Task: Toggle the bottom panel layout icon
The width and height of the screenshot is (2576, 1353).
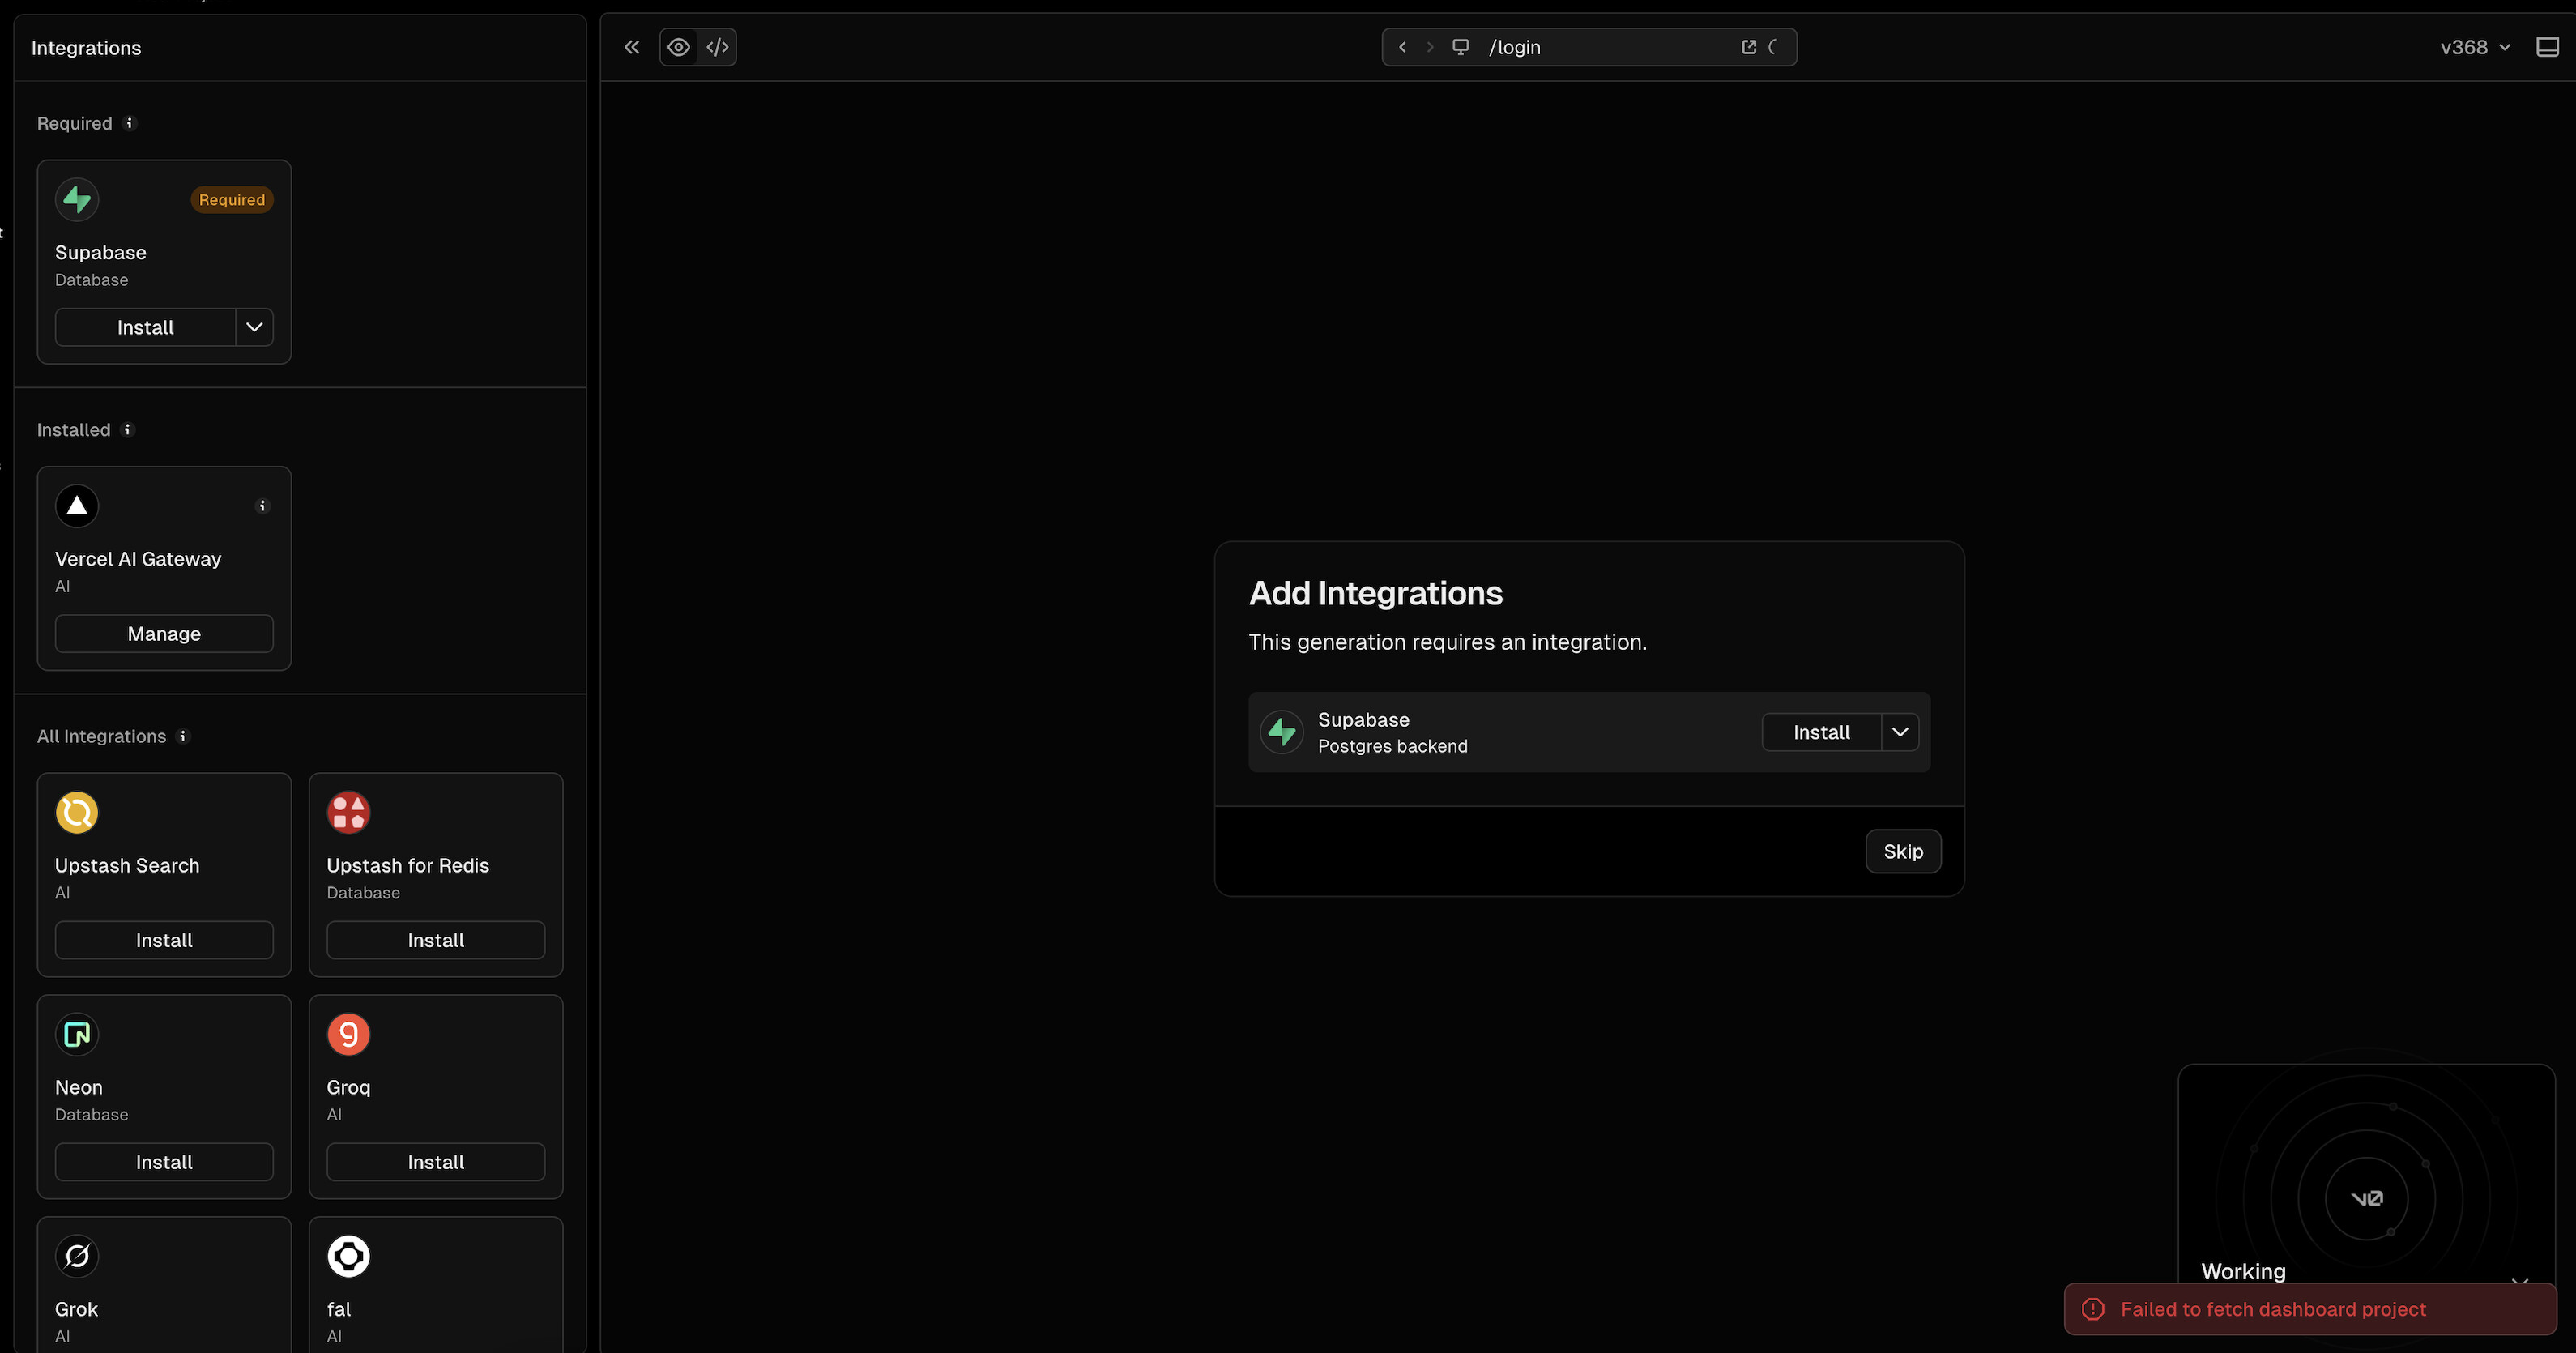Action: tap(2547, 47)
